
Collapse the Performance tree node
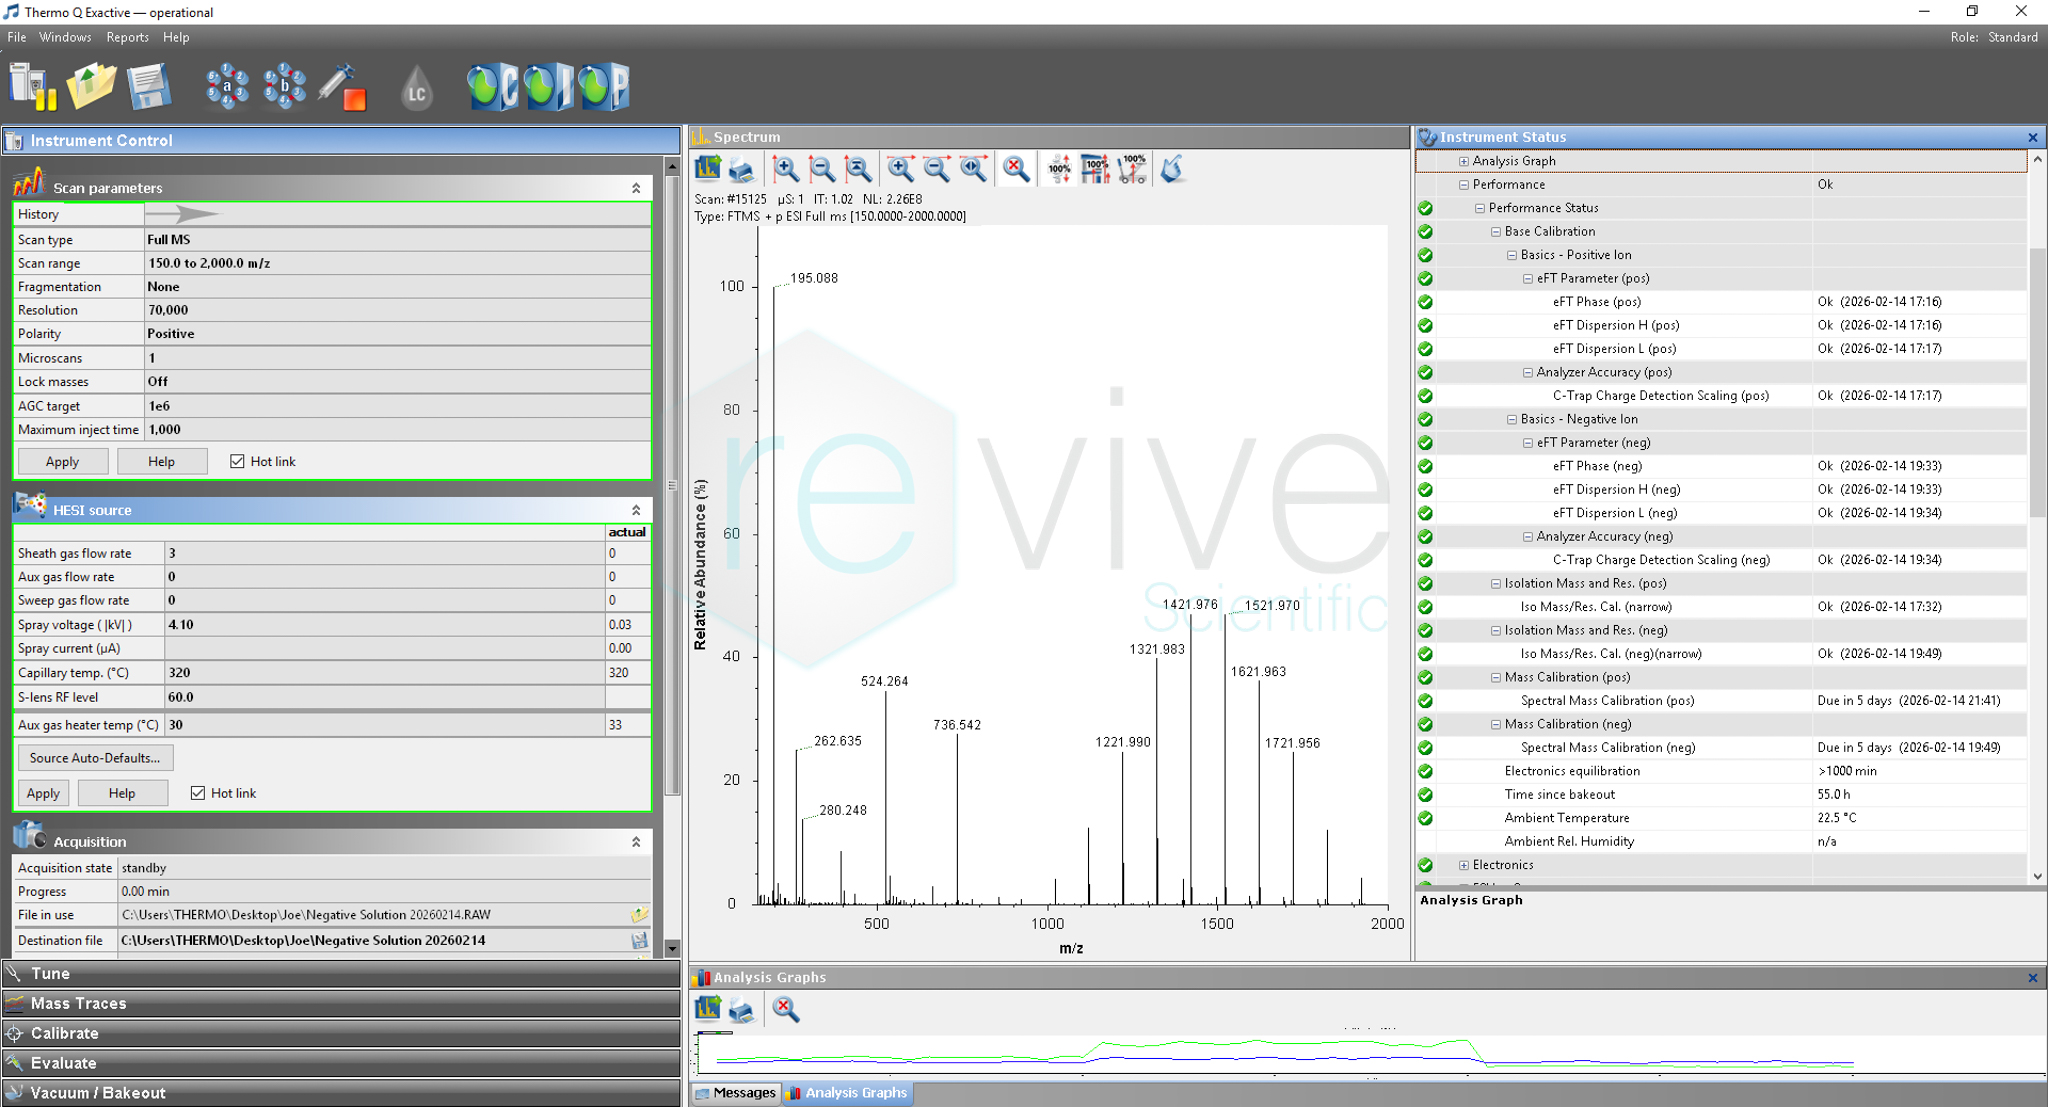(1464, 185)
